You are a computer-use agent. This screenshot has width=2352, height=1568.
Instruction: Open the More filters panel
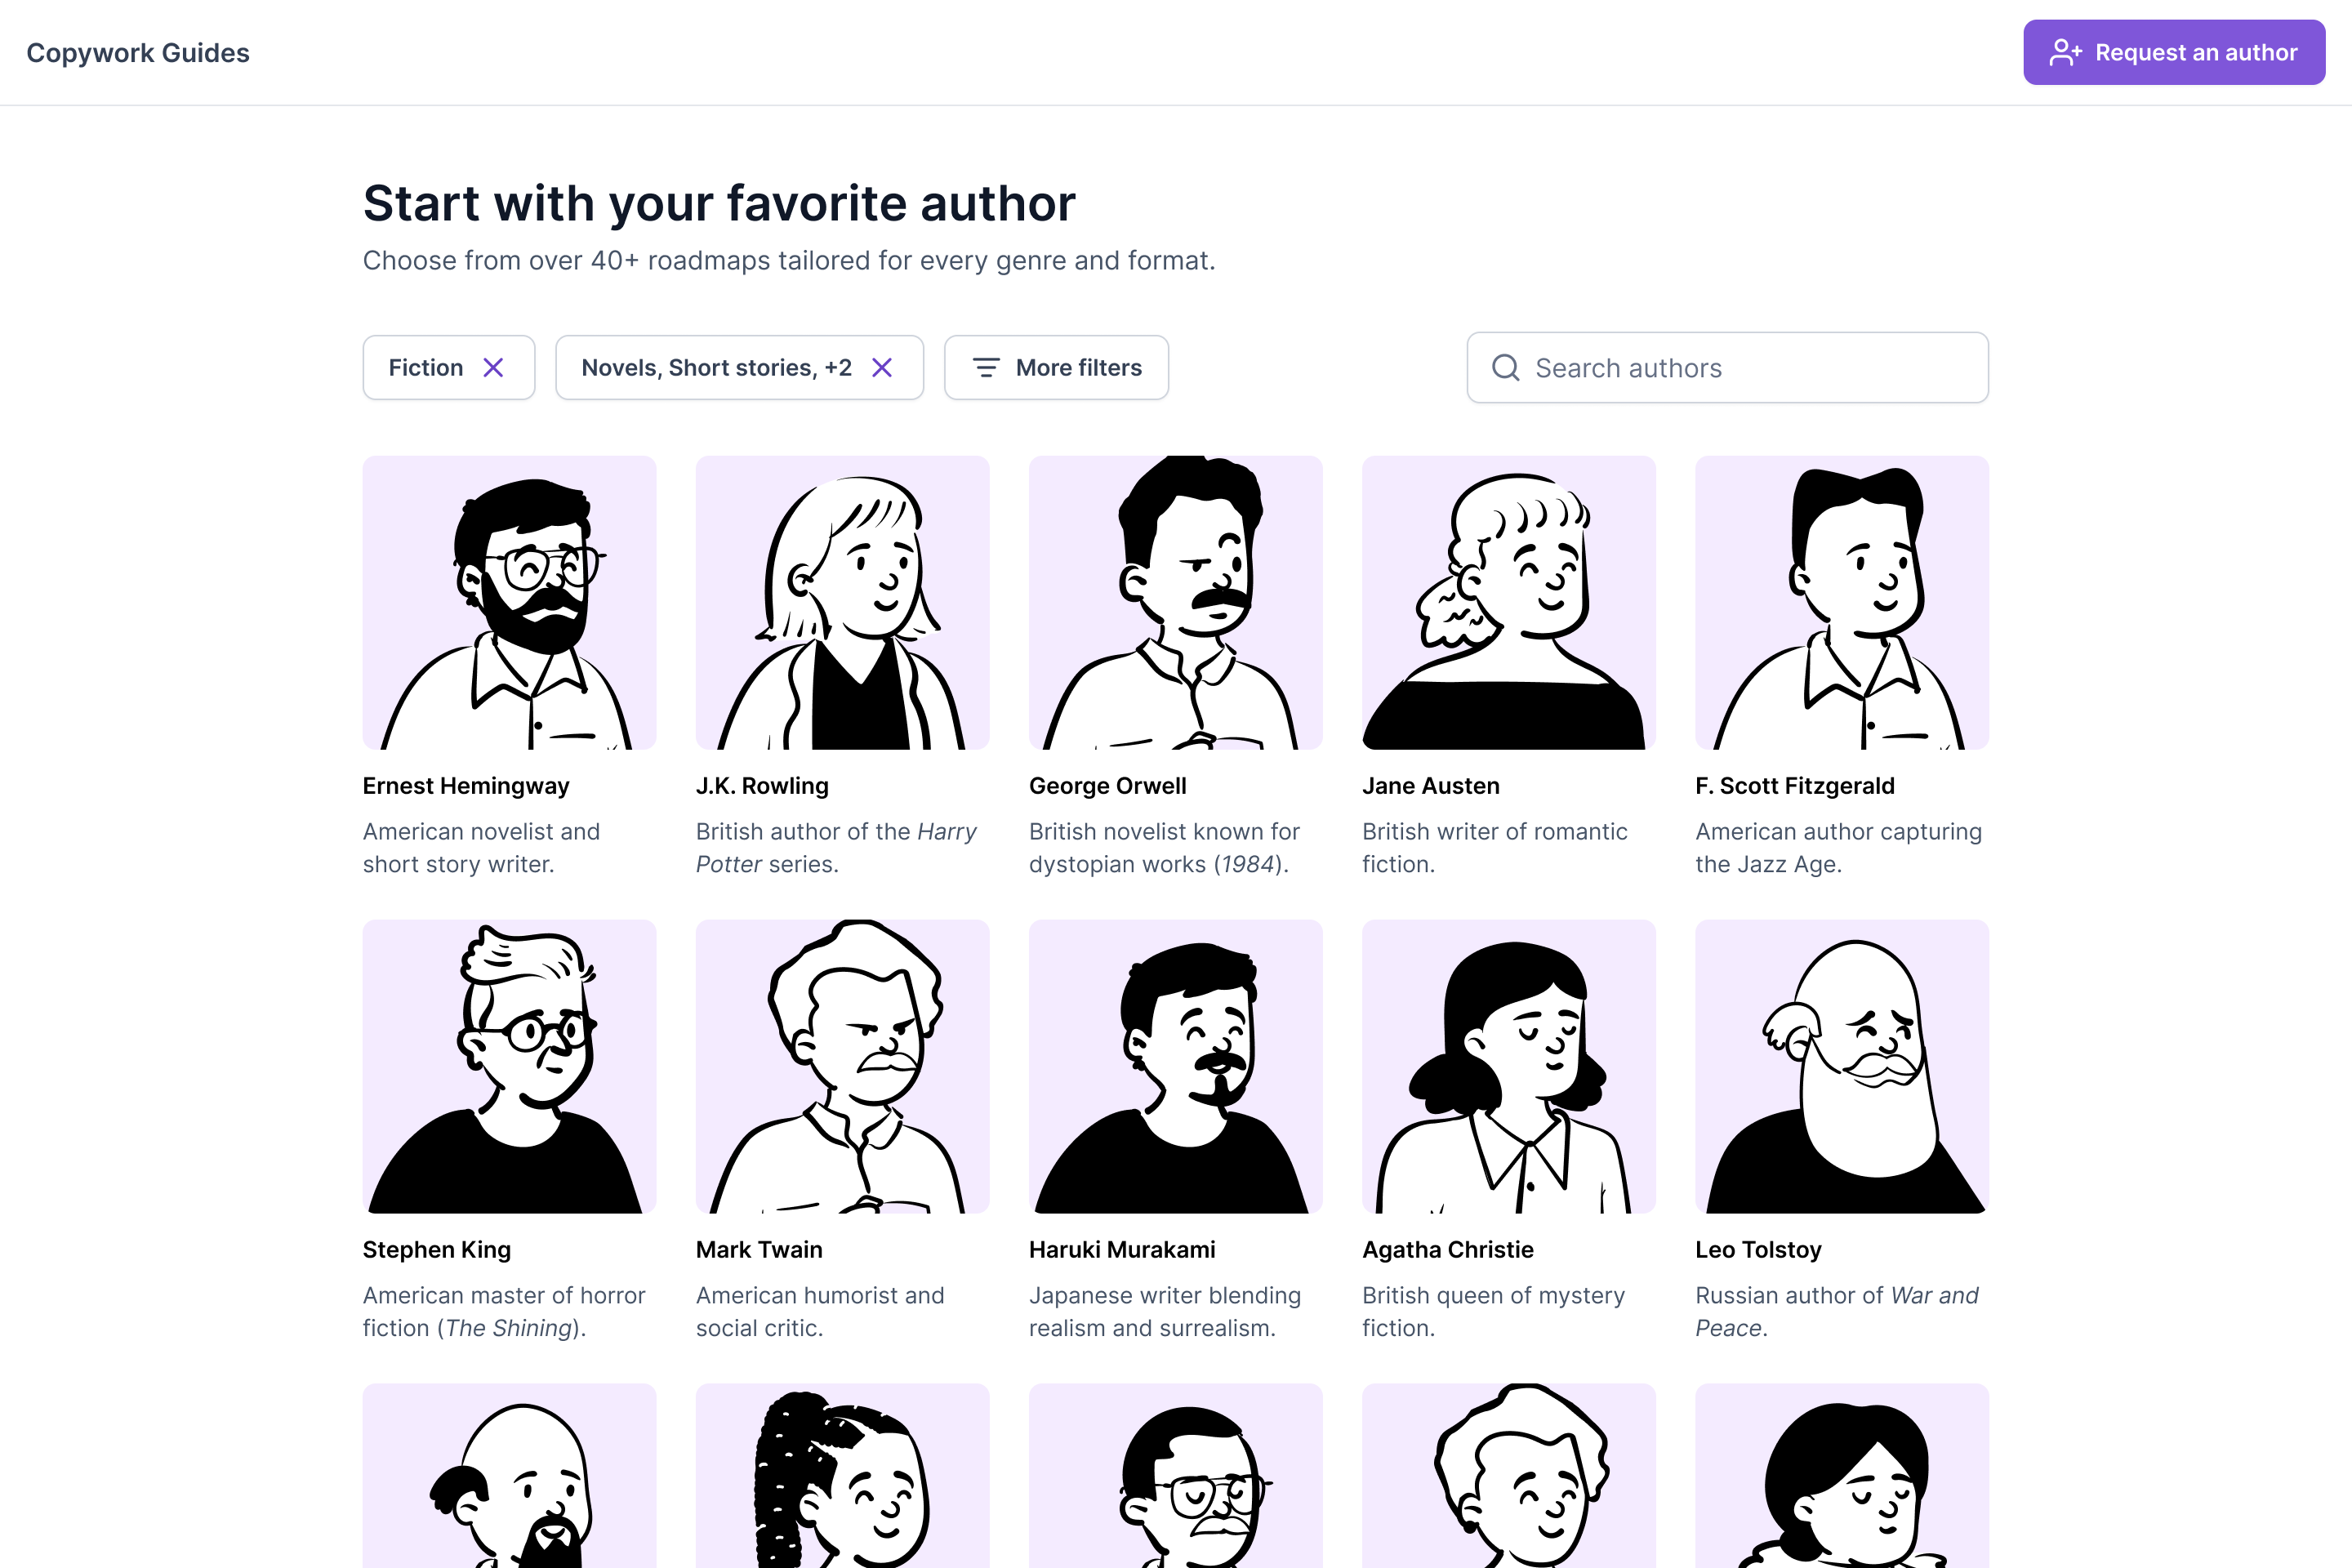coord(1057,368)
